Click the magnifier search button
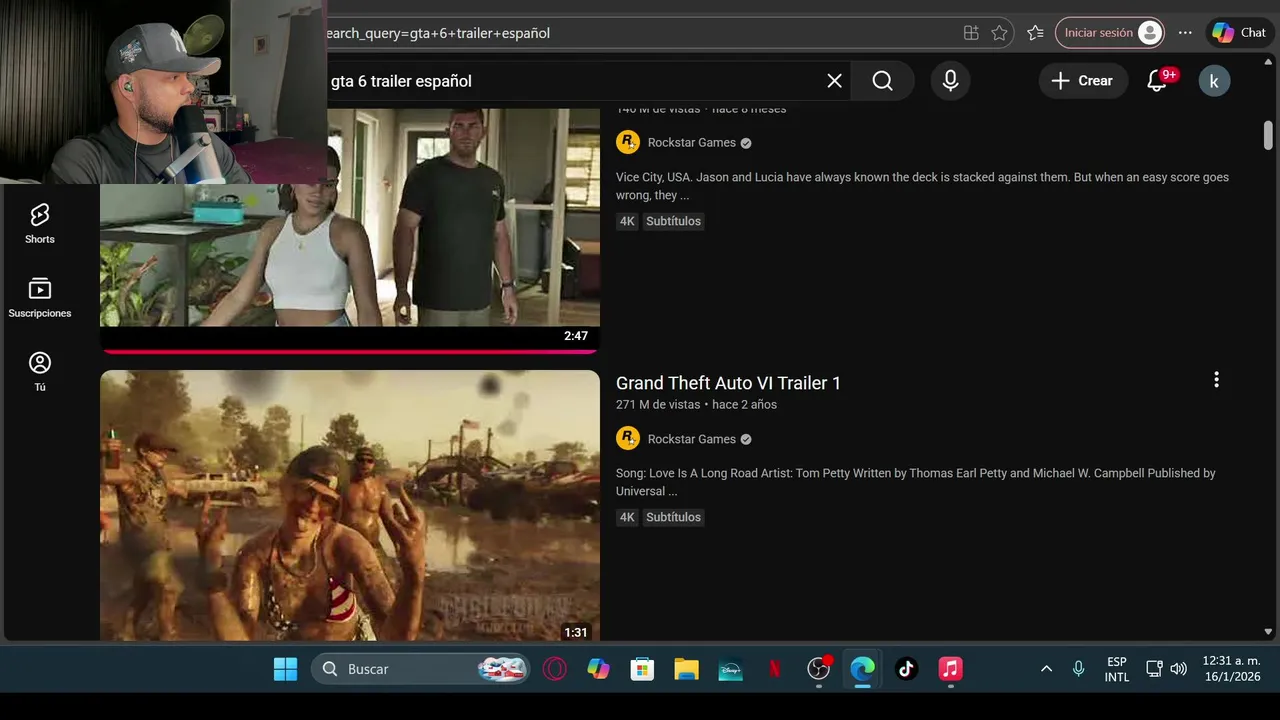The height and width of the screenshot is (720, 1280). click(882, 81)
